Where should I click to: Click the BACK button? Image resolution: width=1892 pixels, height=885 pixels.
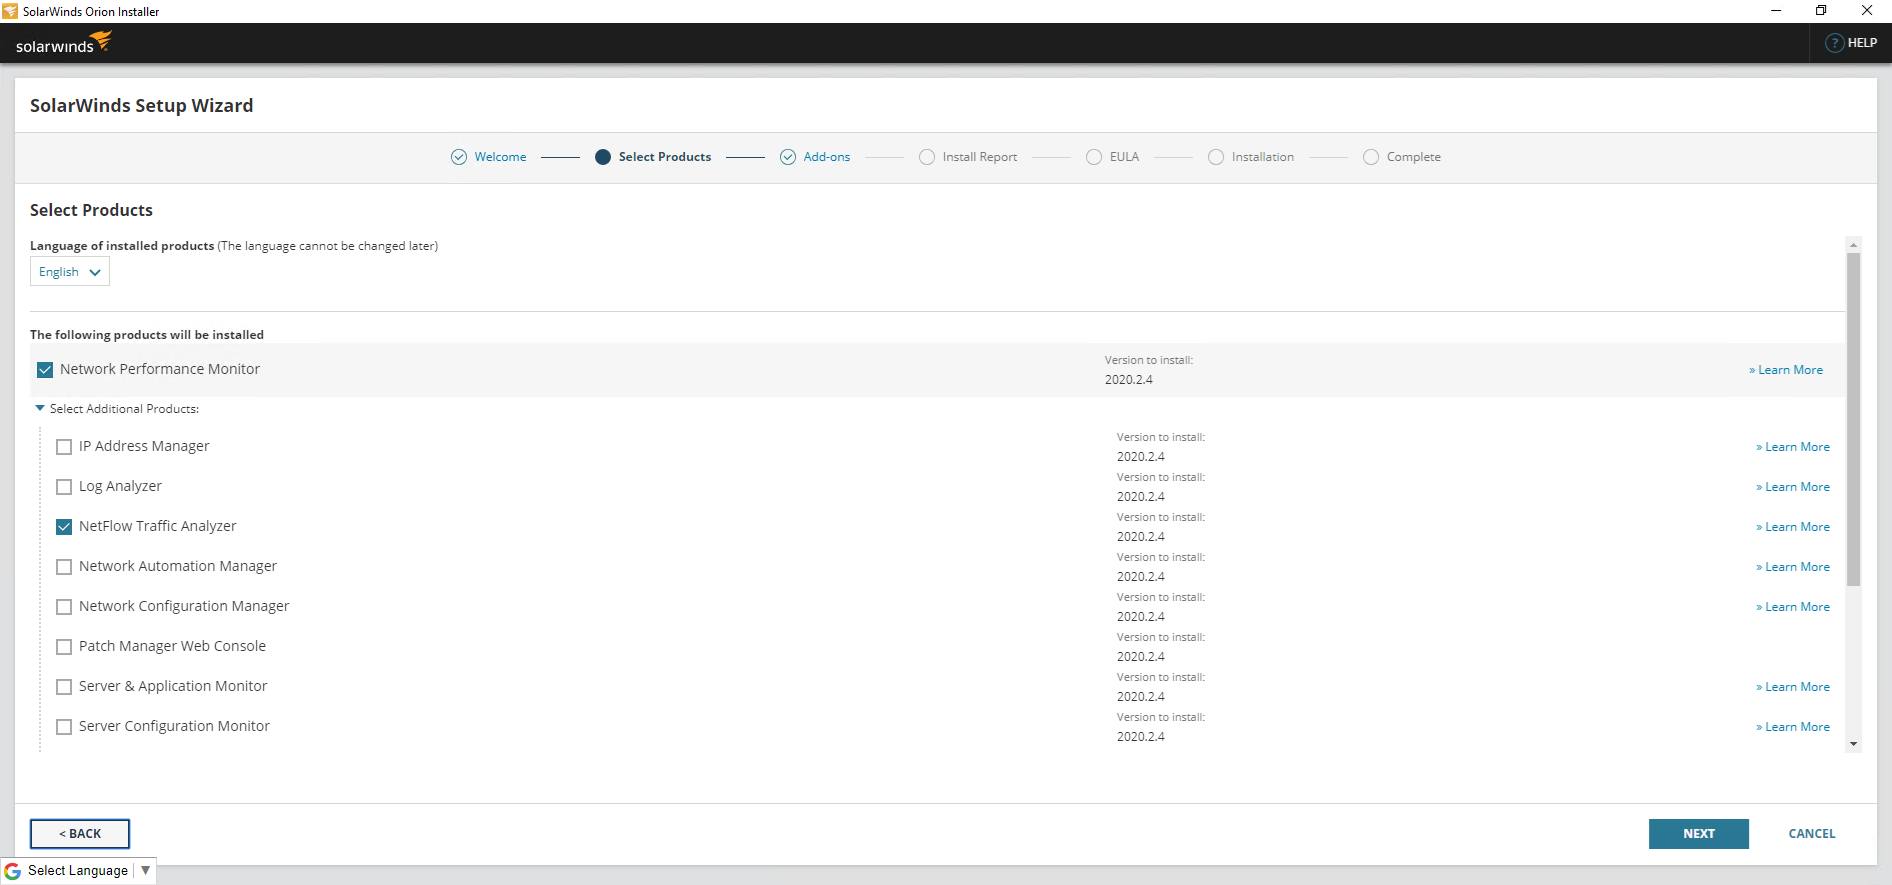coord(80,834)
